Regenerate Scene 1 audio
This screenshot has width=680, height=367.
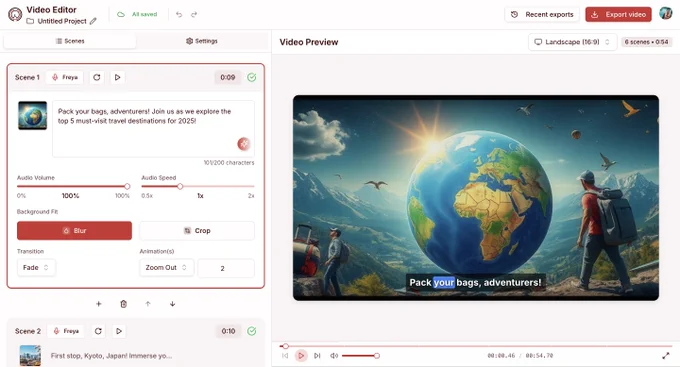97,77
